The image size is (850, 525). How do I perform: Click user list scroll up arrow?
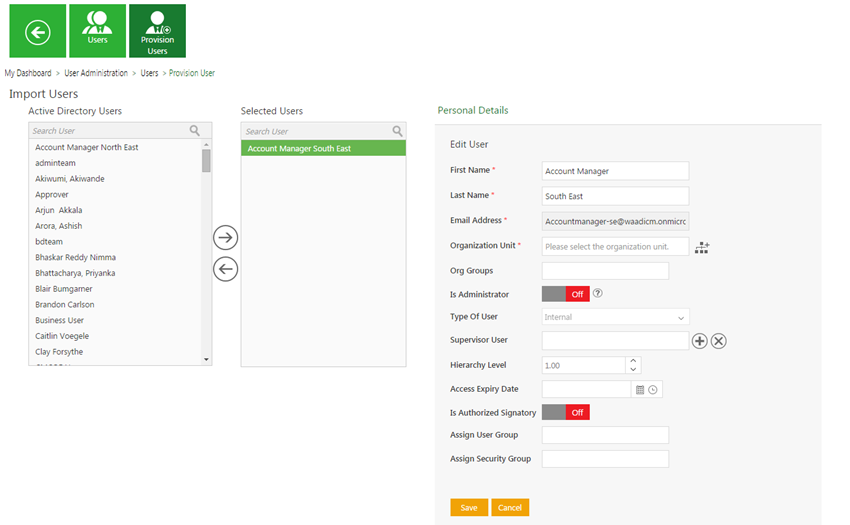click(206, 145)
